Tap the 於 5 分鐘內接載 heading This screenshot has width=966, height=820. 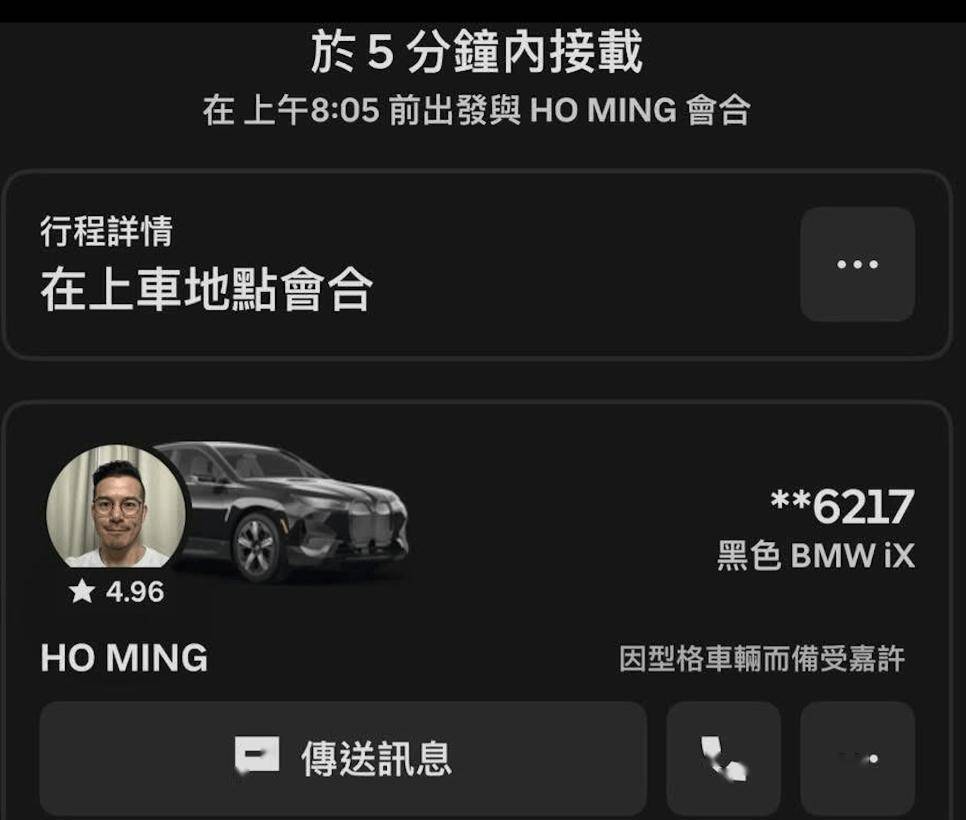pyautogui.click(x=477, y=52)
